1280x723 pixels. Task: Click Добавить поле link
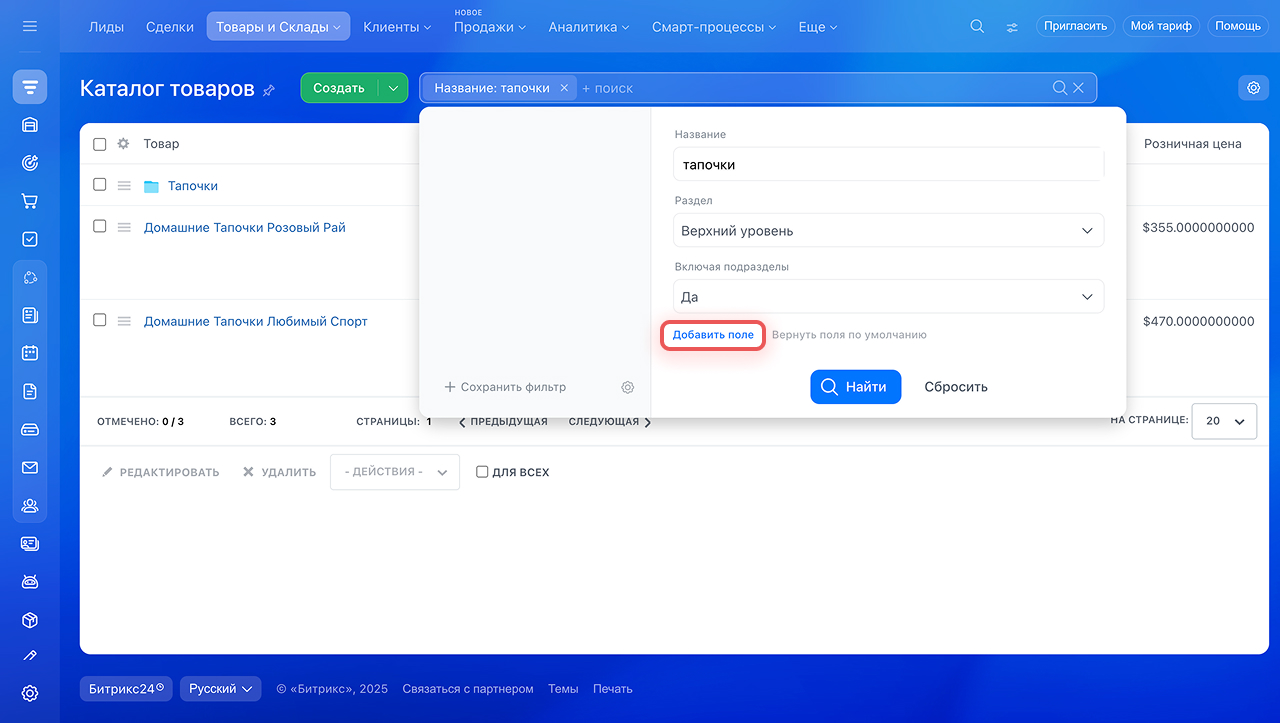[x=713, y=335]
